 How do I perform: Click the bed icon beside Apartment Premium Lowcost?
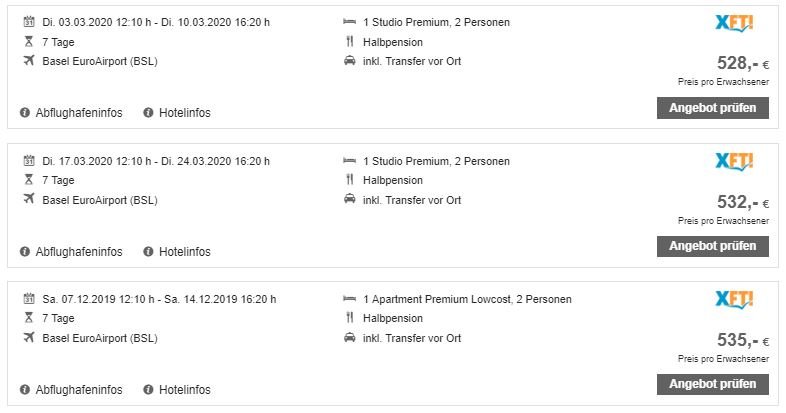point(349,299)
